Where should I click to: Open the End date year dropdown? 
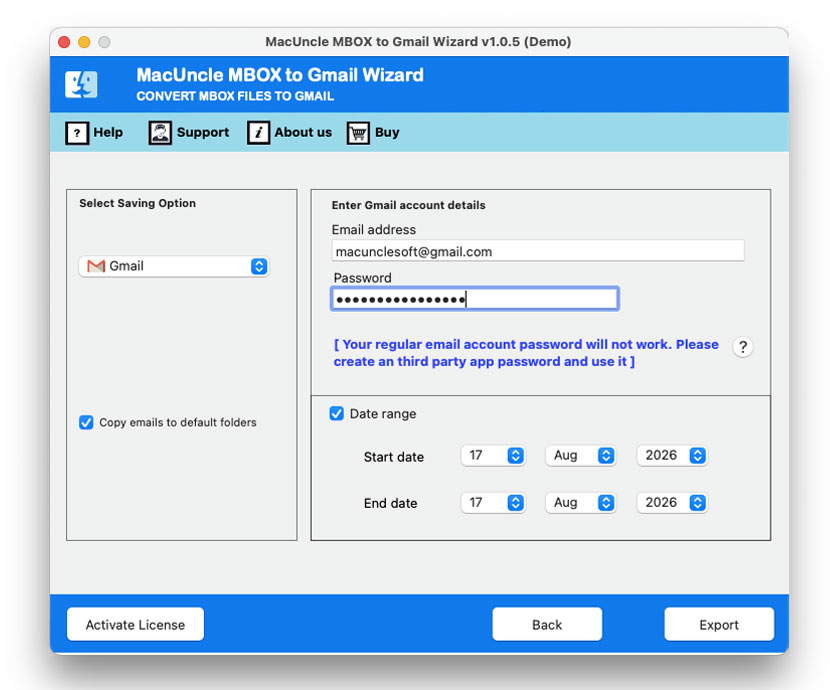pyautogui.click(x=672, y=503)
